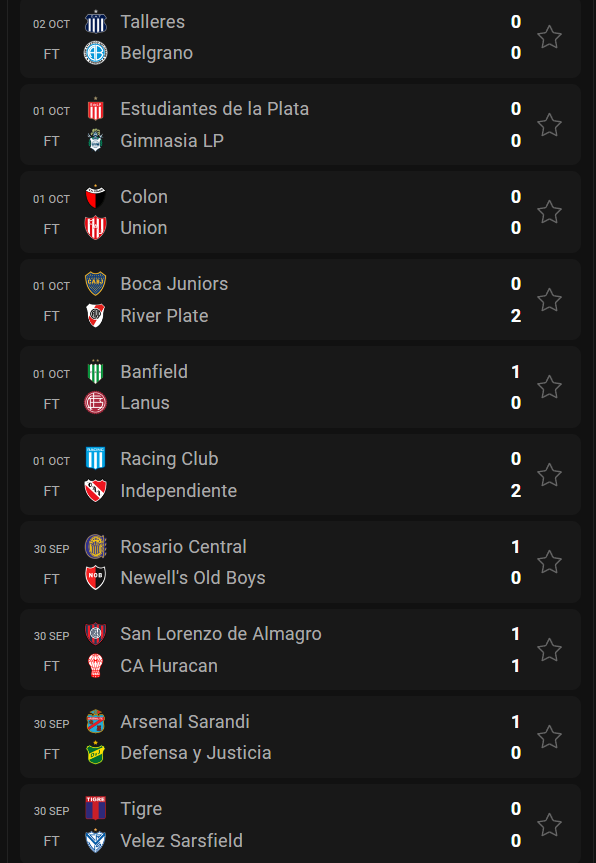Star the Racing Club vs Independiente match

pyautogui.click(x=549, y=475)
